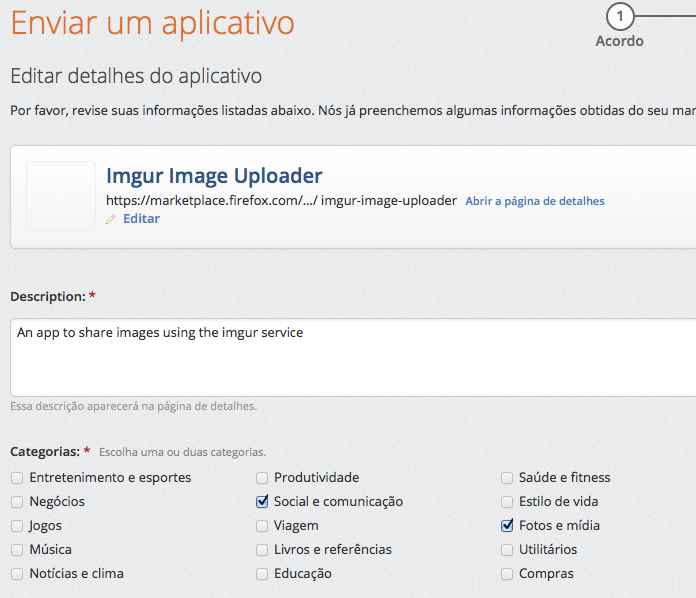Viewport: 696px width, 598px height.
Task: Click inside the Description text area
Action: [350, 357]
